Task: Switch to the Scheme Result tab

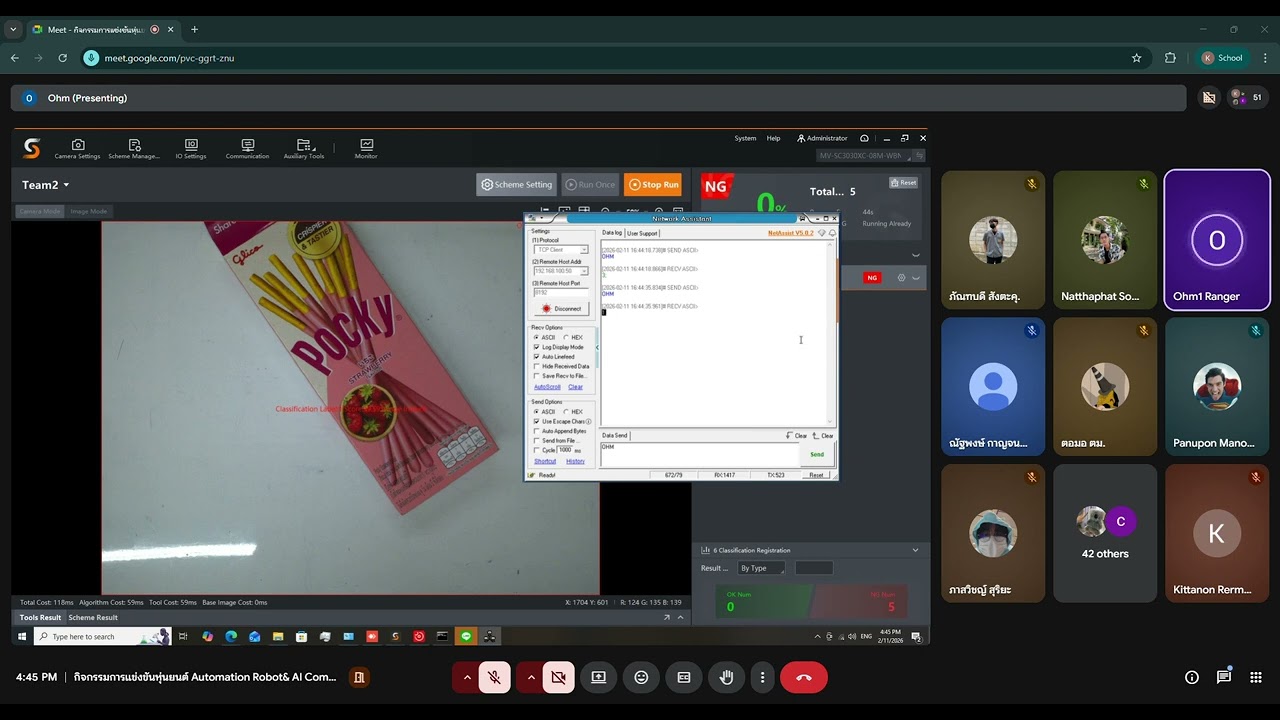Action: (x=93, y=617)
